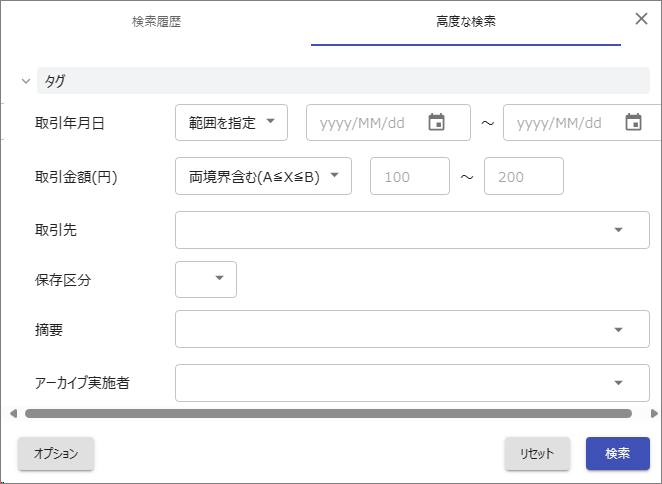
Task: Click the 検索 button
Action: (x=617, y=453)
